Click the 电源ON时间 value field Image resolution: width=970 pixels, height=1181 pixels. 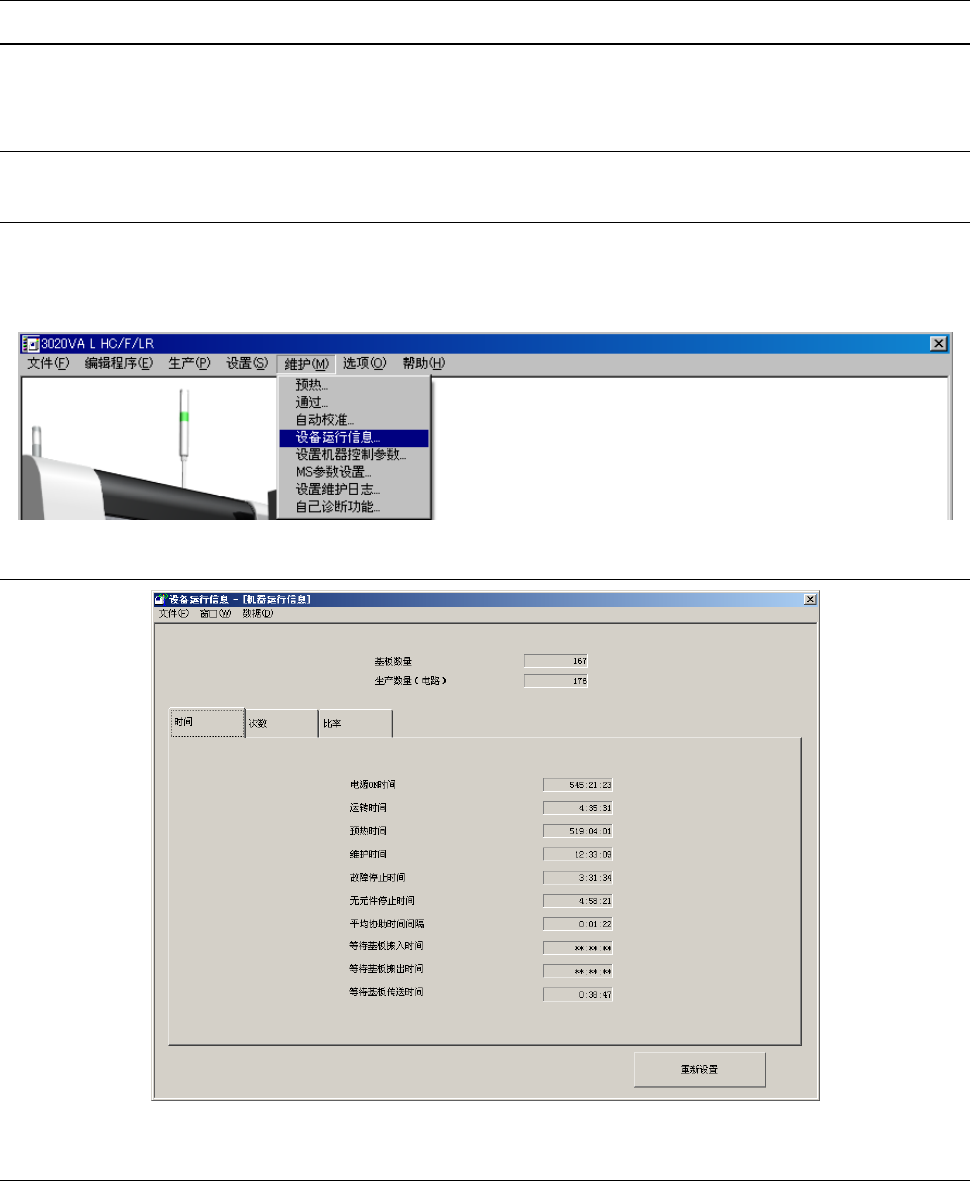click(x=578, y=785)
